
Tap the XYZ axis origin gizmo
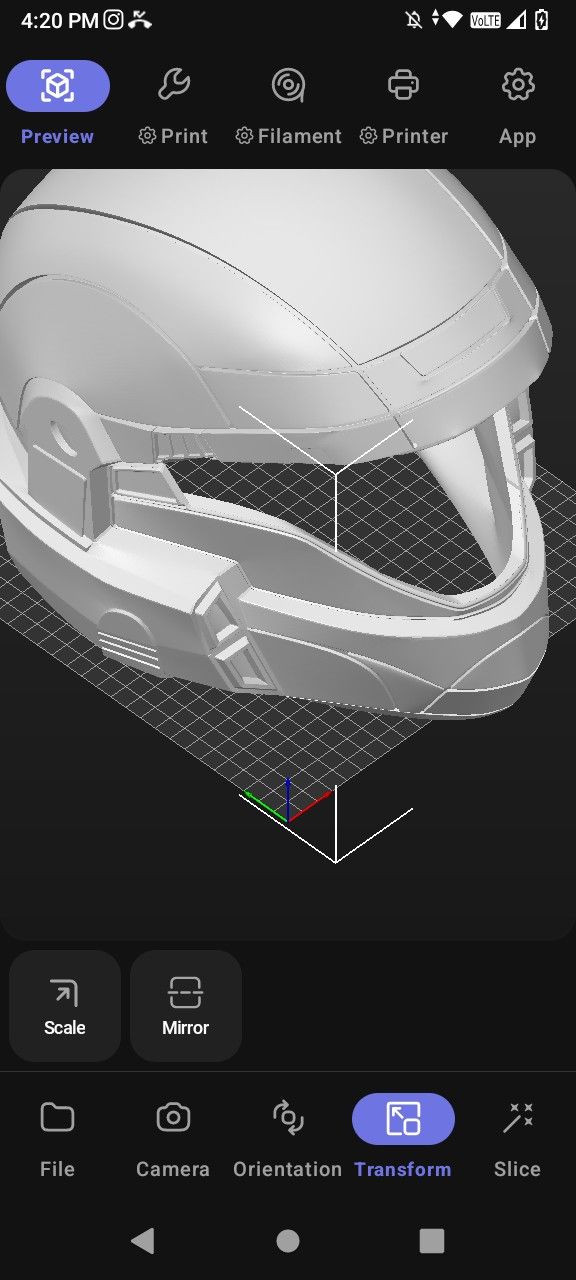pyautogui.click(x=287, y=801)
